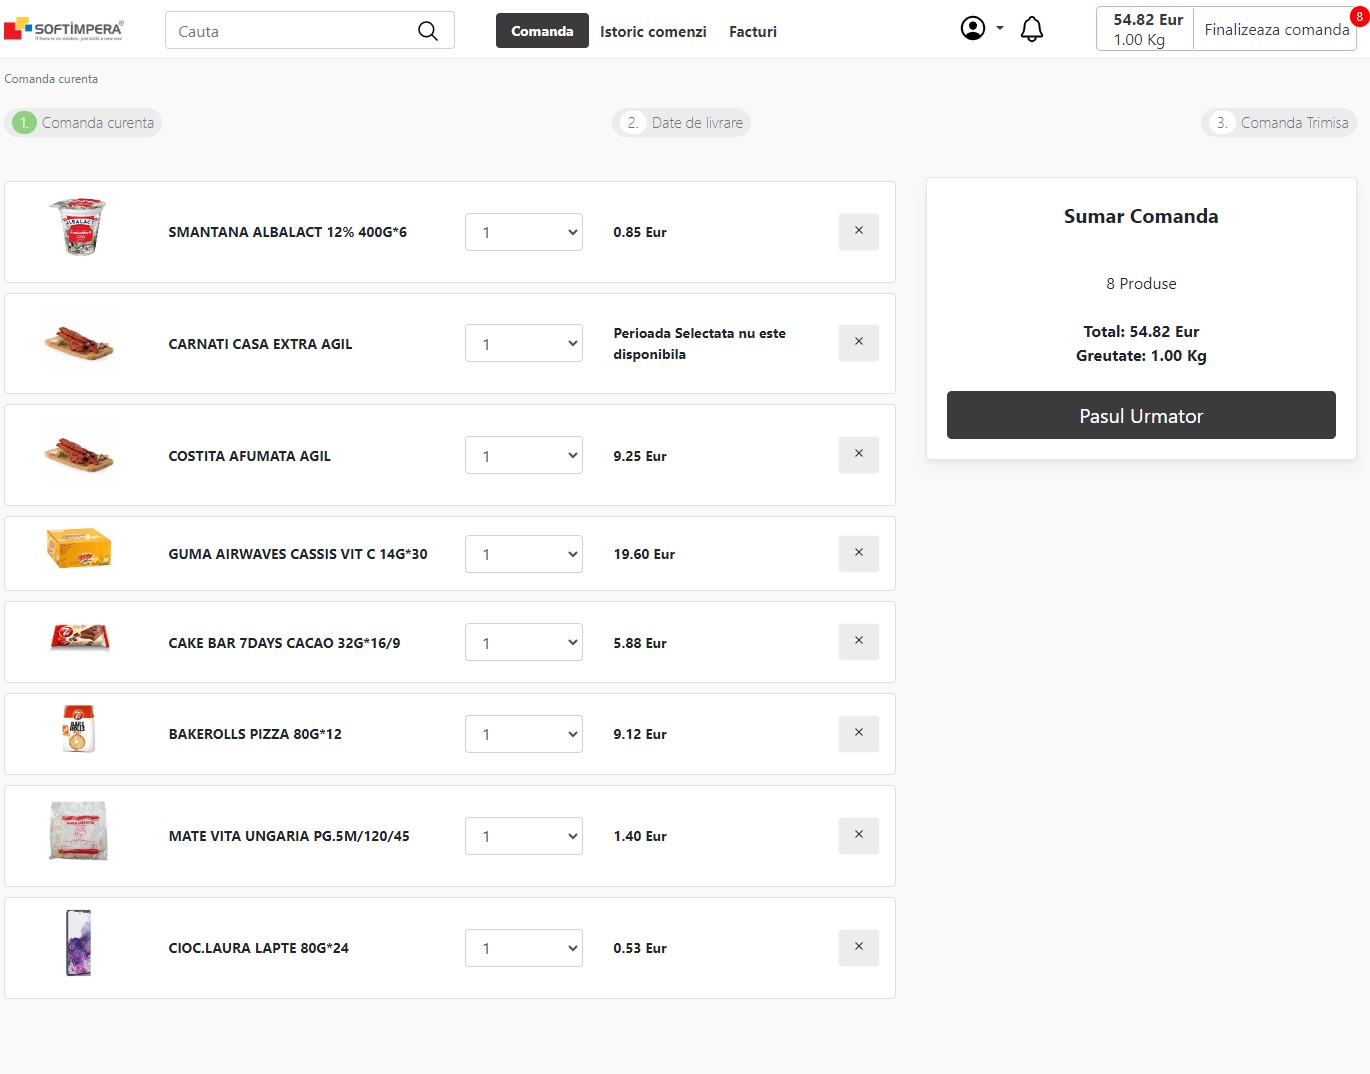This screenshot has height=1074, width=1370.
Task: Open quantity dropdown for MATE VITA UNGARIA
Action: pos(524,836)
